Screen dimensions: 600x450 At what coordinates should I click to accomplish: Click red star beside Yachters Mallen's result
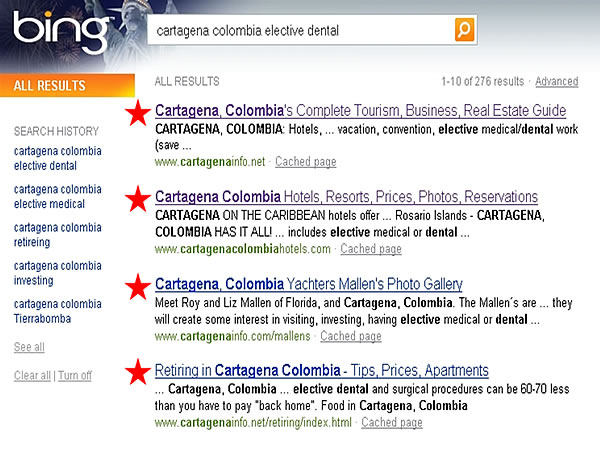point(137,287)
